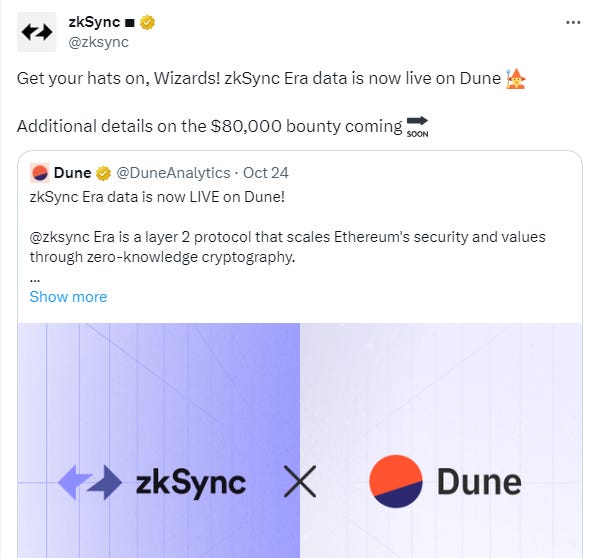Expand quoted tweet with Show more
This screenshot has width=594, height=558.
(69, 297)
